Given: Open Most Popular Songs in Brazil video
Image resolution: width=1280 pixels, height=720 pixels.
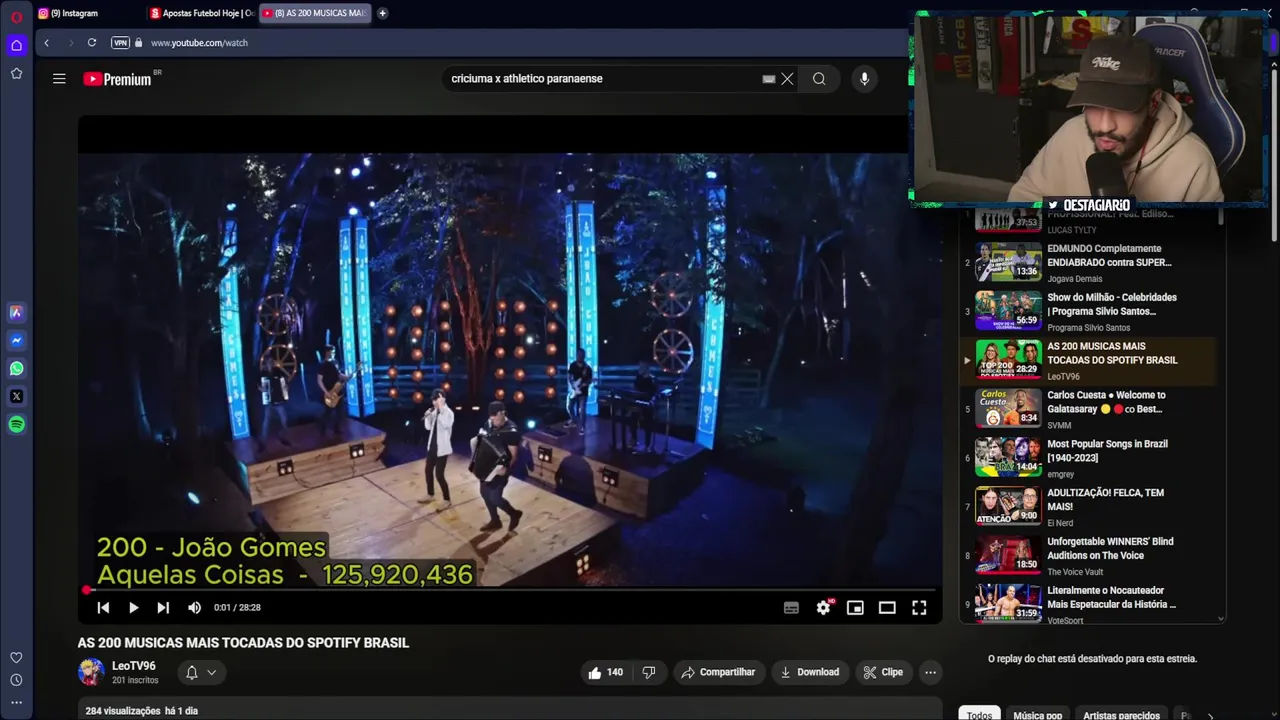Looking at the screenshot, I should 1090,458.
